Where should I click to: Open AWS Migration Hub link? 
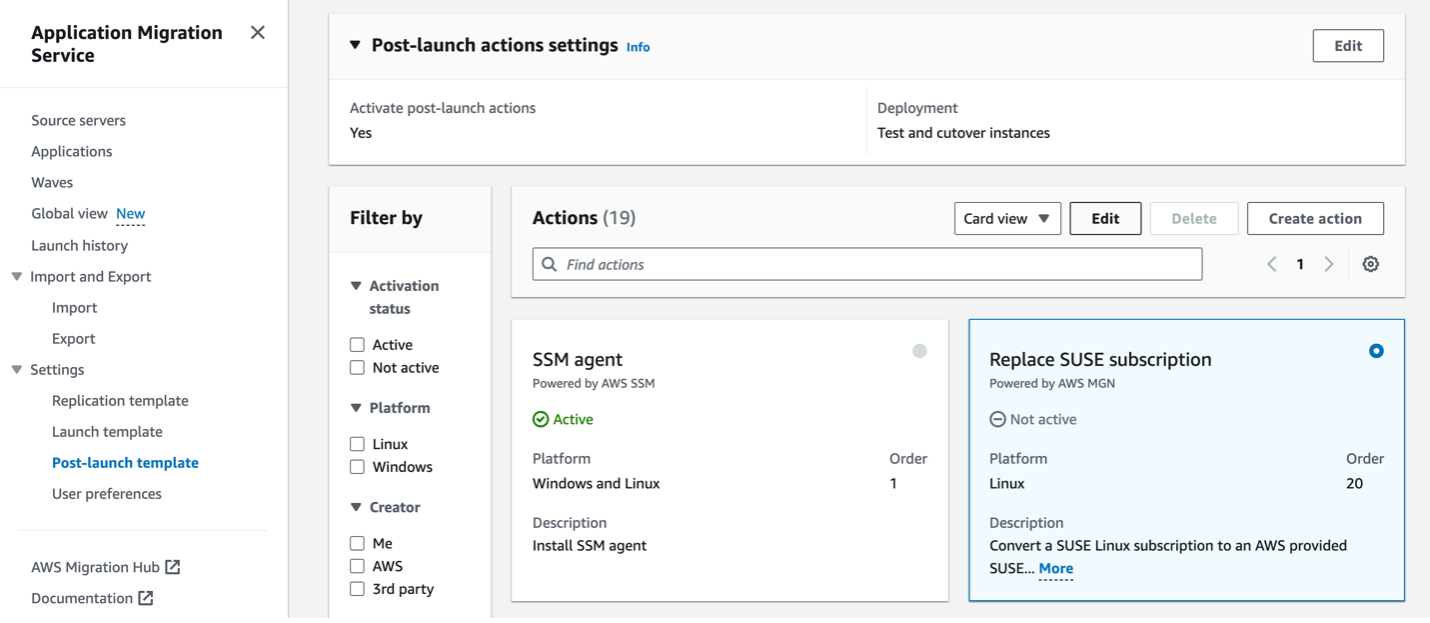(x=95, y=567)
